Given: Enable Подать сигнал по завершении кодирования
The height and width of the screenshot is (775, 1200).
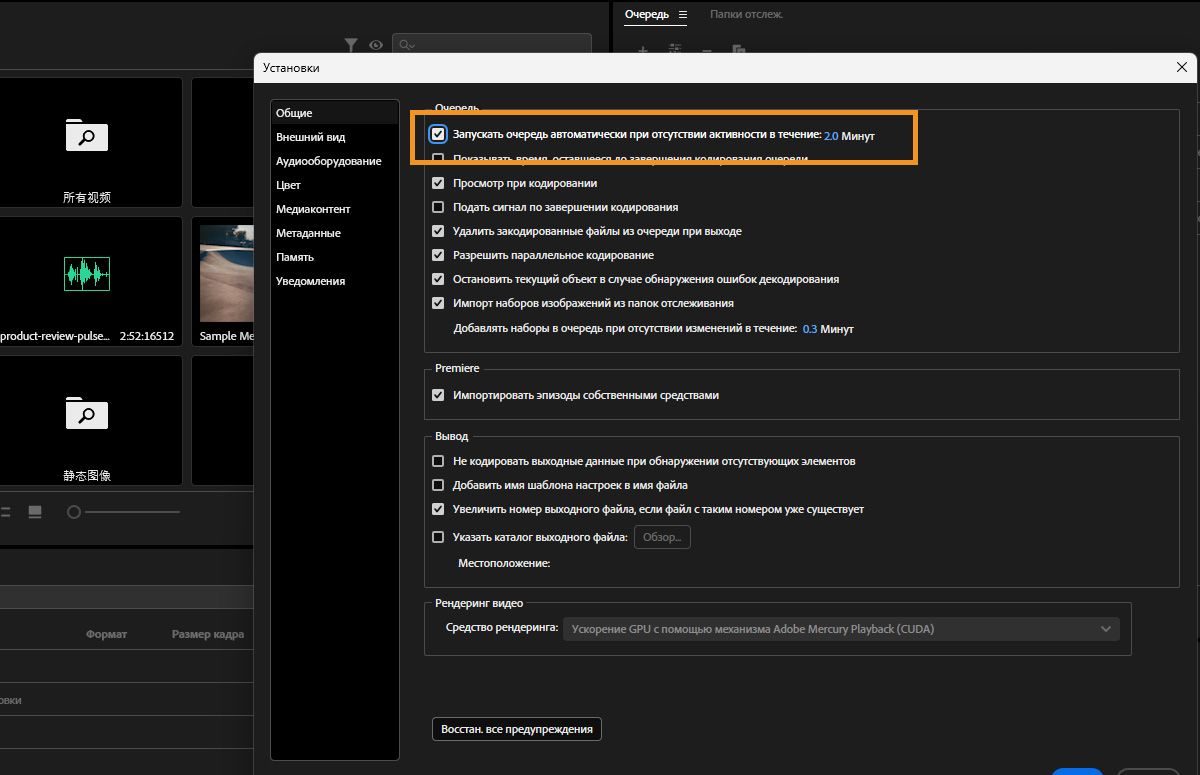Looking at the screenshot, I should pyautogui.click(x=438, y=207).
